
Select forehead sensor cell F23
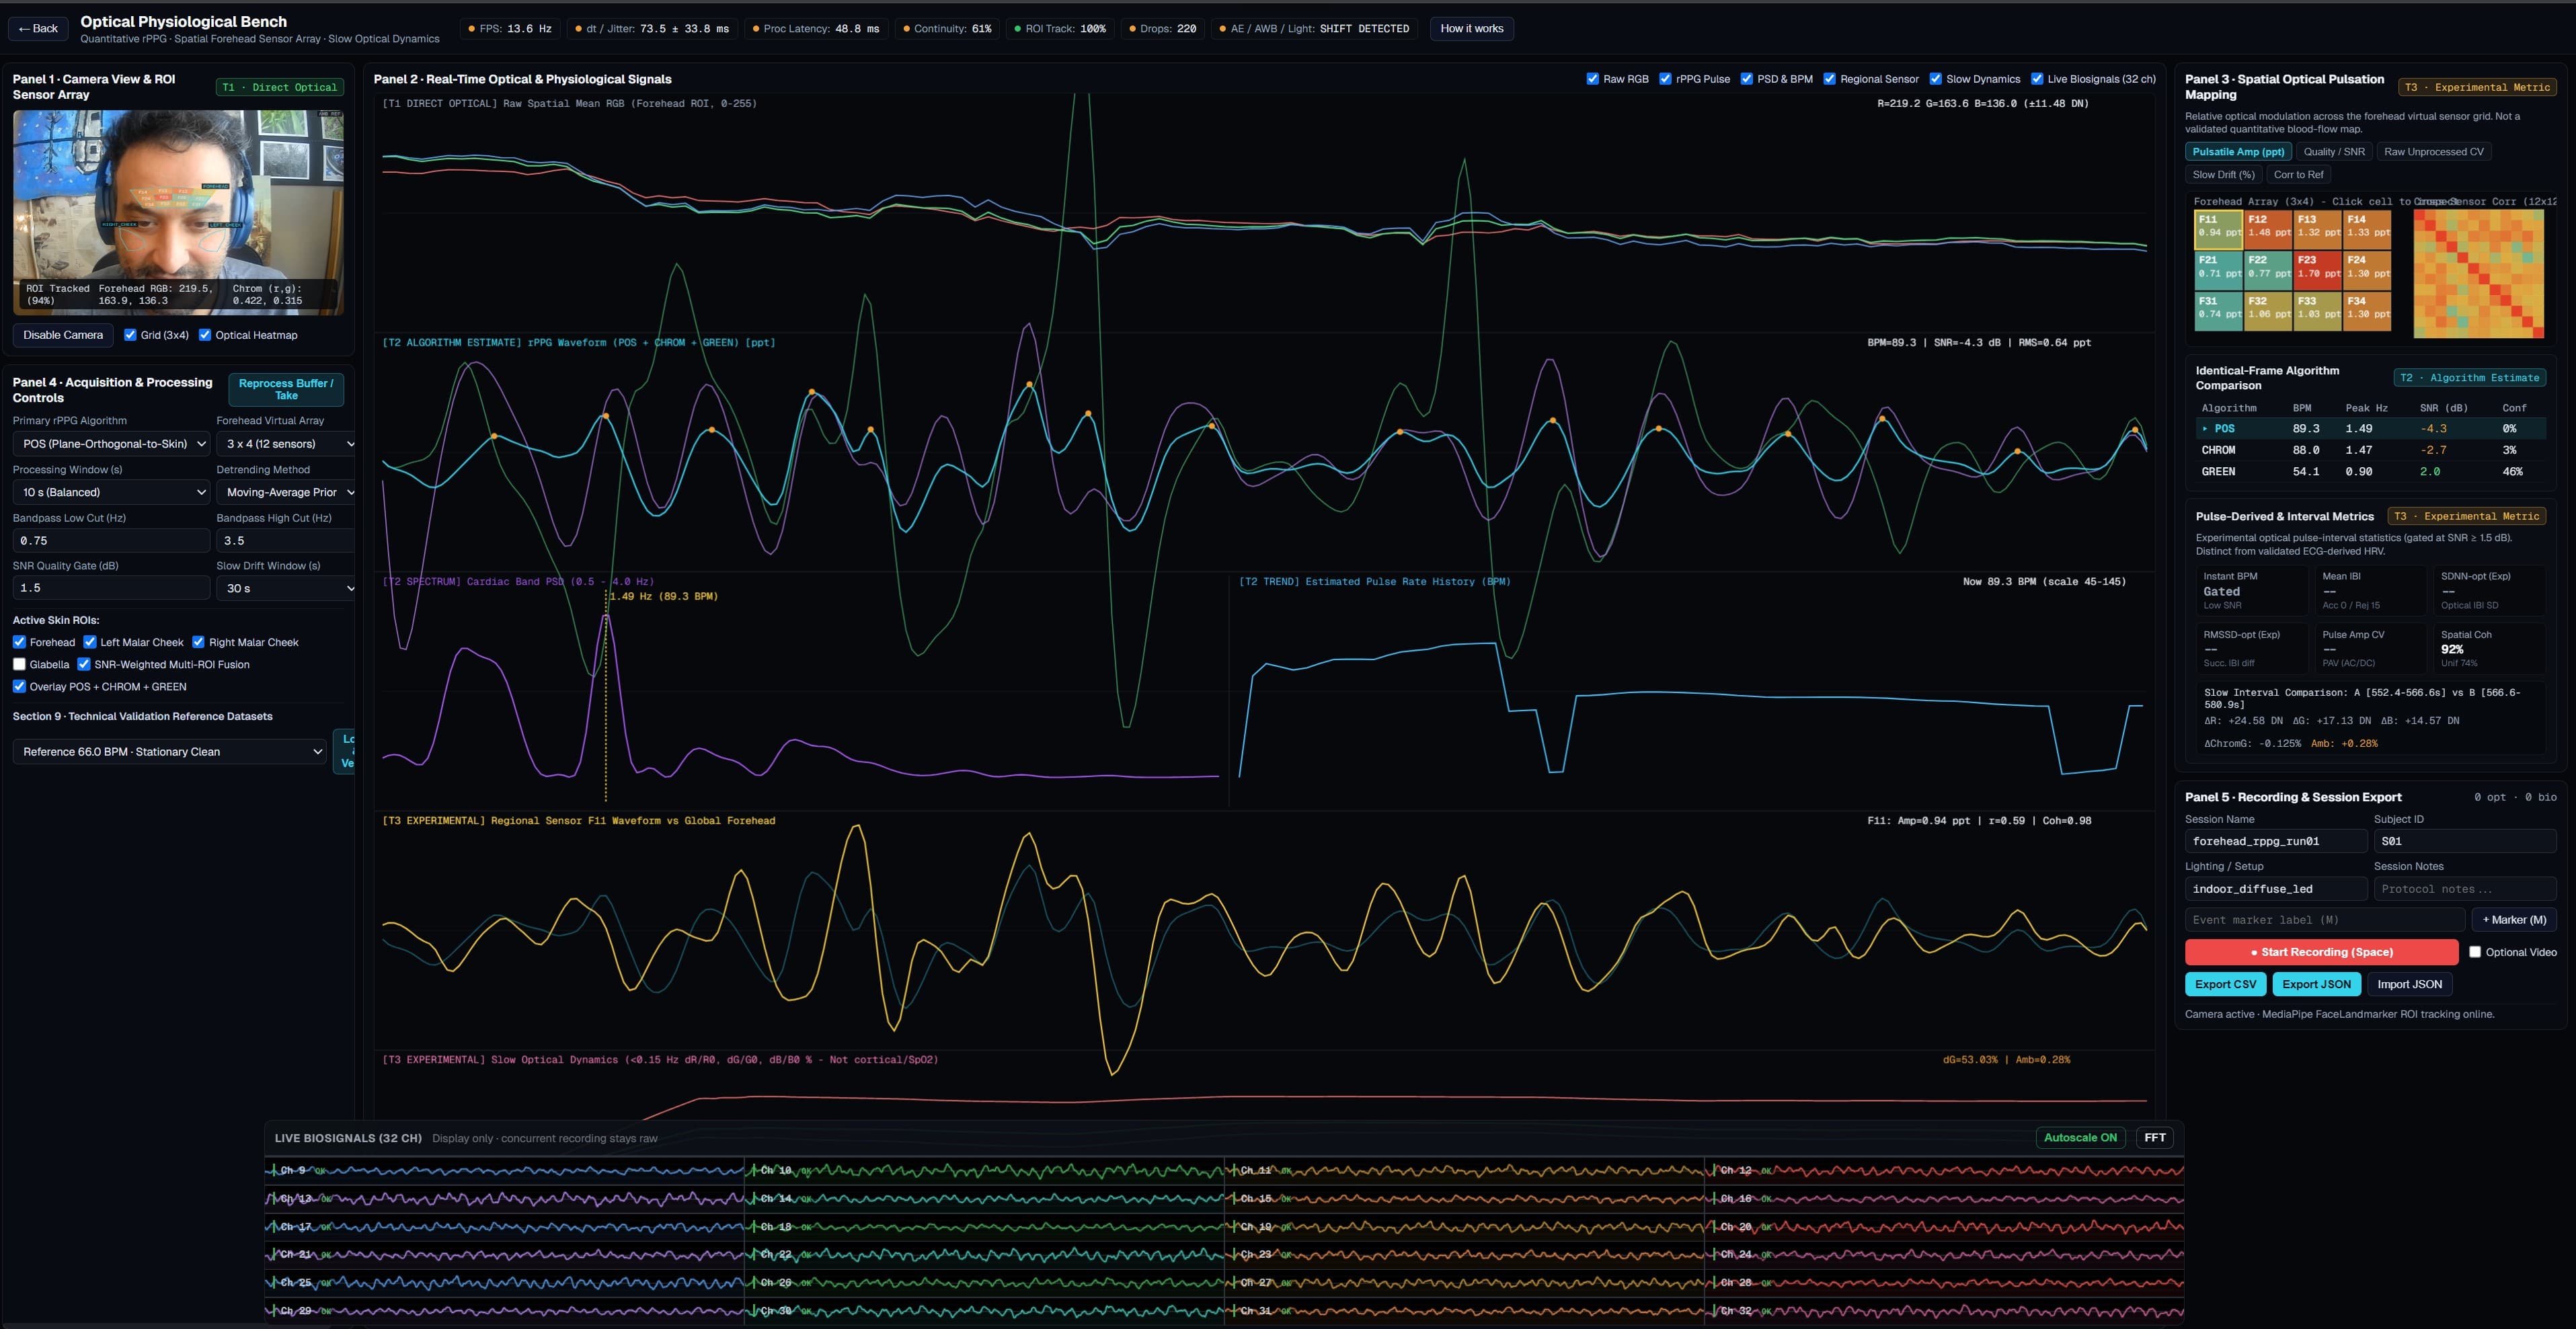click(2317, 271)
